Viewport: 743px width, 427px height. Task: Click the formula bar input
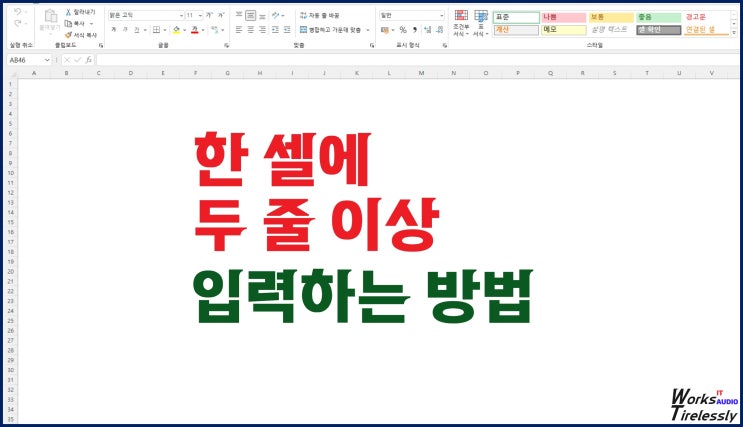417,60
